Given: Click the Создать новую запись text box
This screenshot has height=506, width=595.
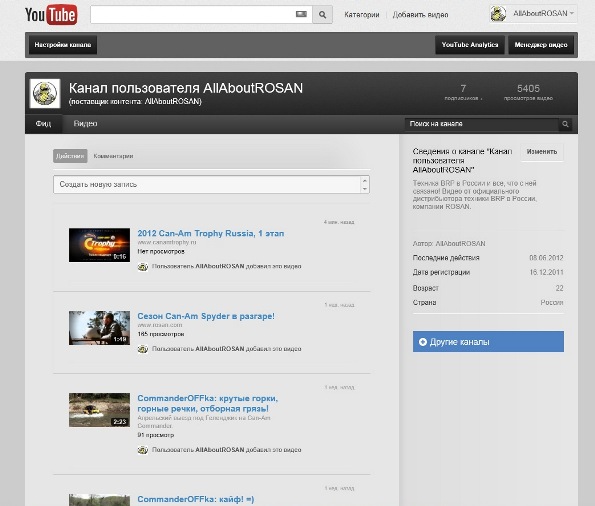Looking at the screenshot, I should (x=207, y=184).
